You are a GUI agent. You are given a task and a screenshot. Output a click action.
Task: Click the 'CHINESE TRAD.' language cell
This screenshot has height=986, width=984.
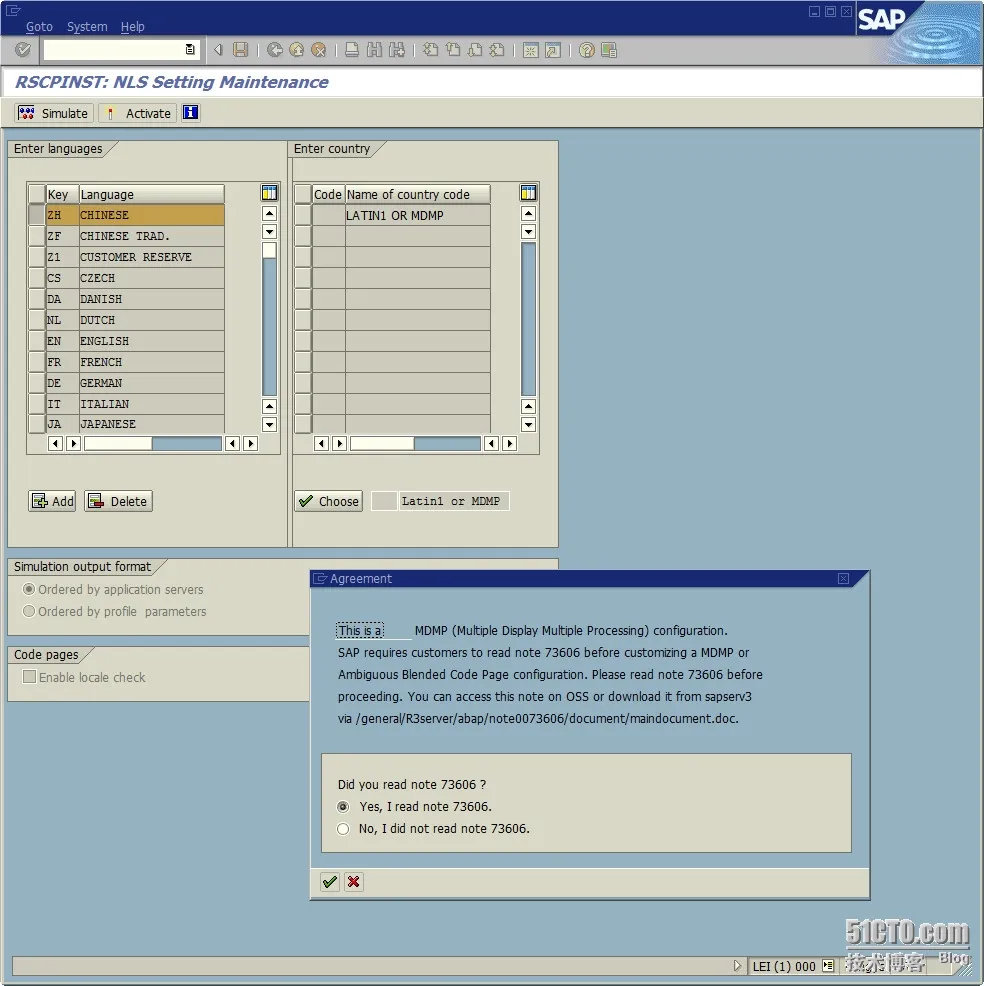coord(152,236)
